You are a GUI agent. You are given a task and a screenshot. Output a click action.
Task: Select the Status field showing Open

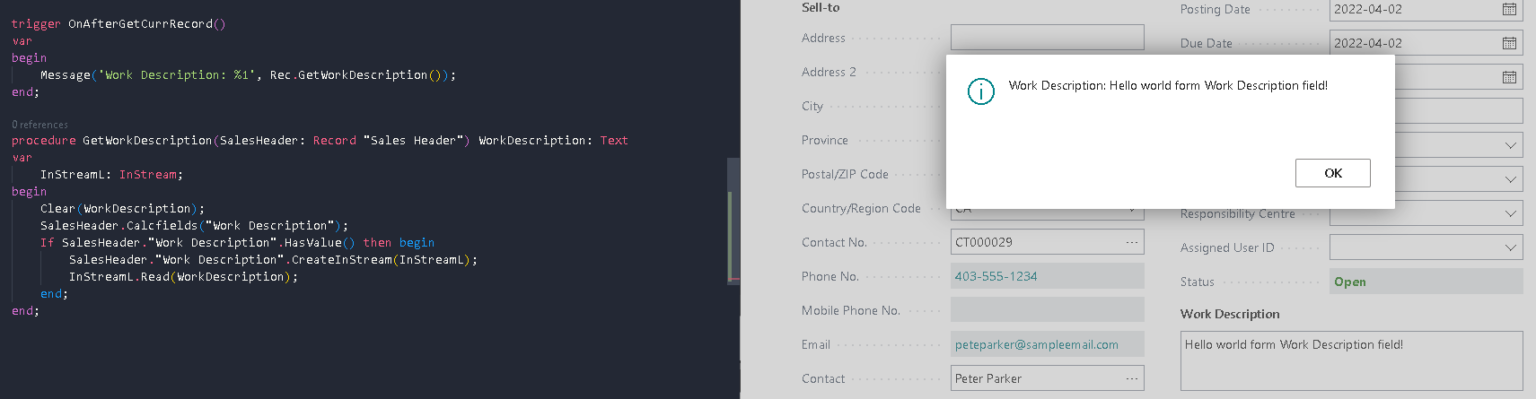1426,282
